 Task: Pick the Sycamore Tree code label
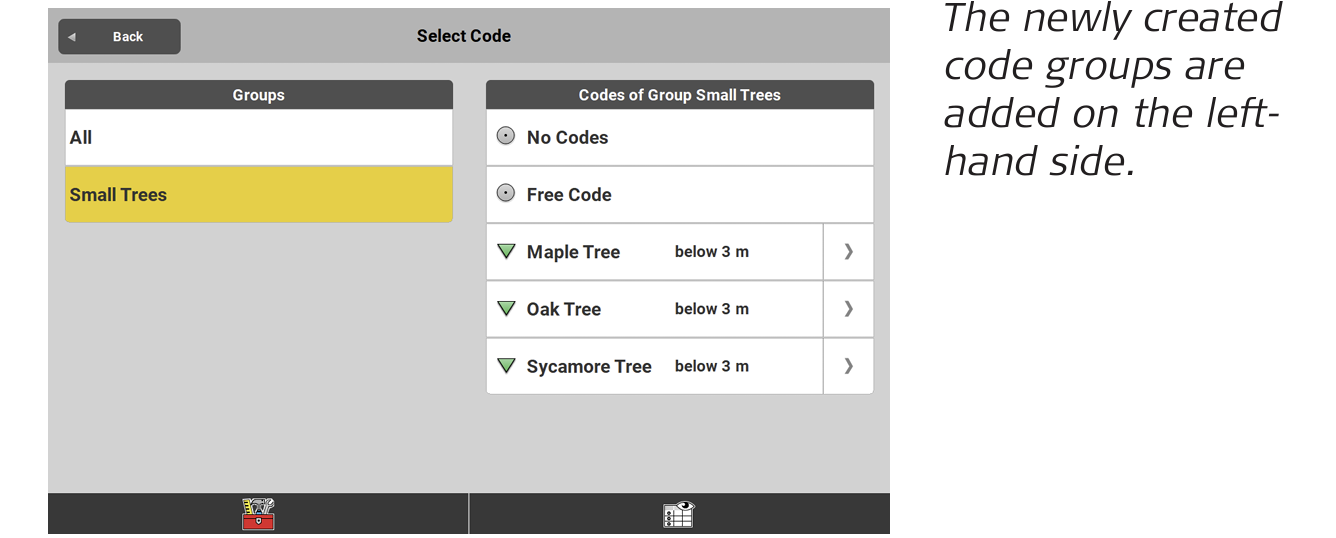pyautogui.click(x=589, y=367)
